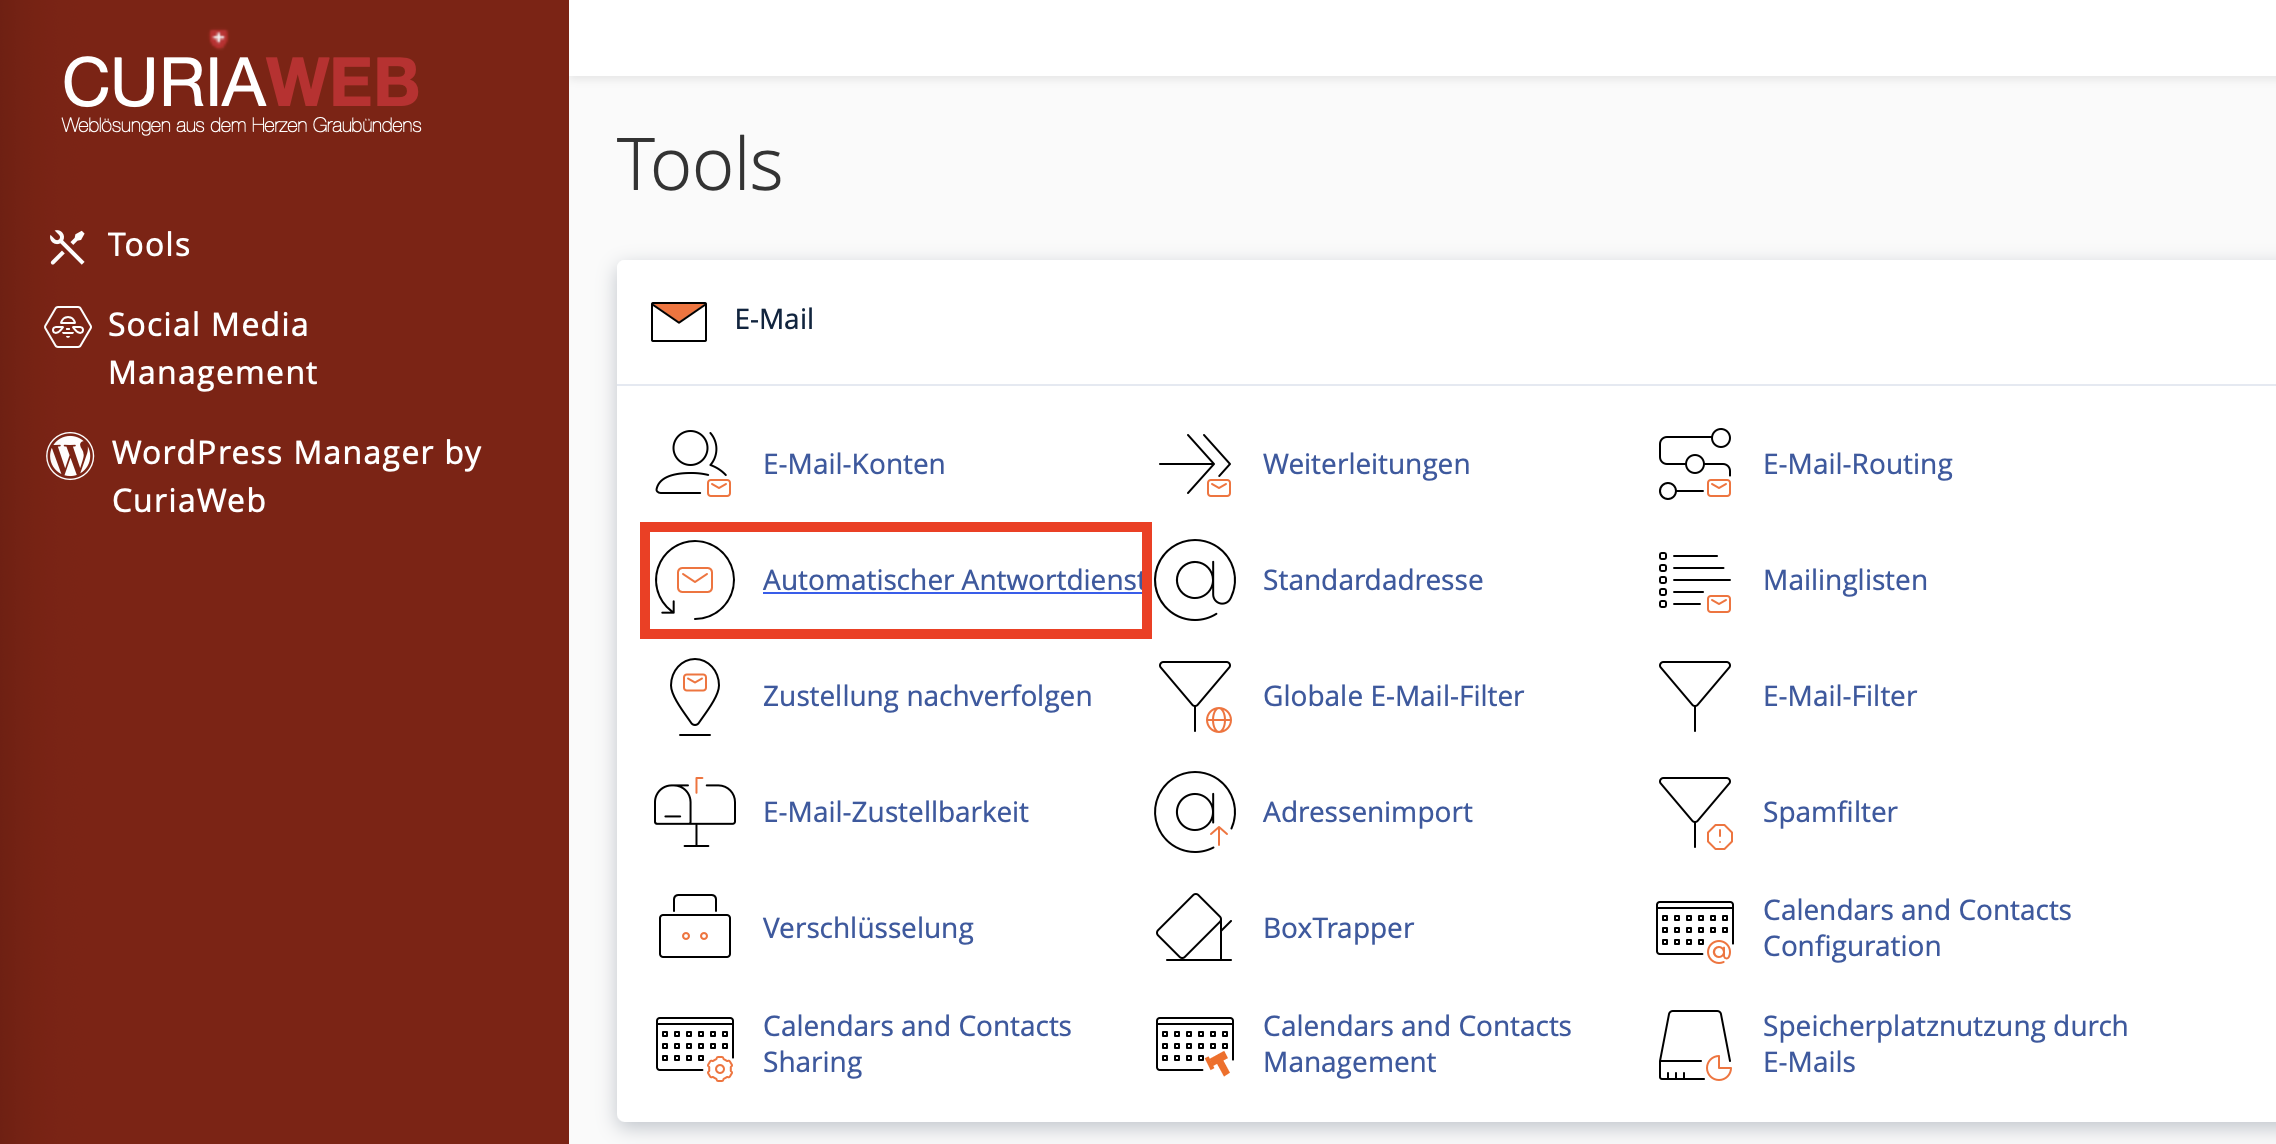Click the Tools page heading
The width and height of the screenshot is (2276, 1144).
click(699, 165)
